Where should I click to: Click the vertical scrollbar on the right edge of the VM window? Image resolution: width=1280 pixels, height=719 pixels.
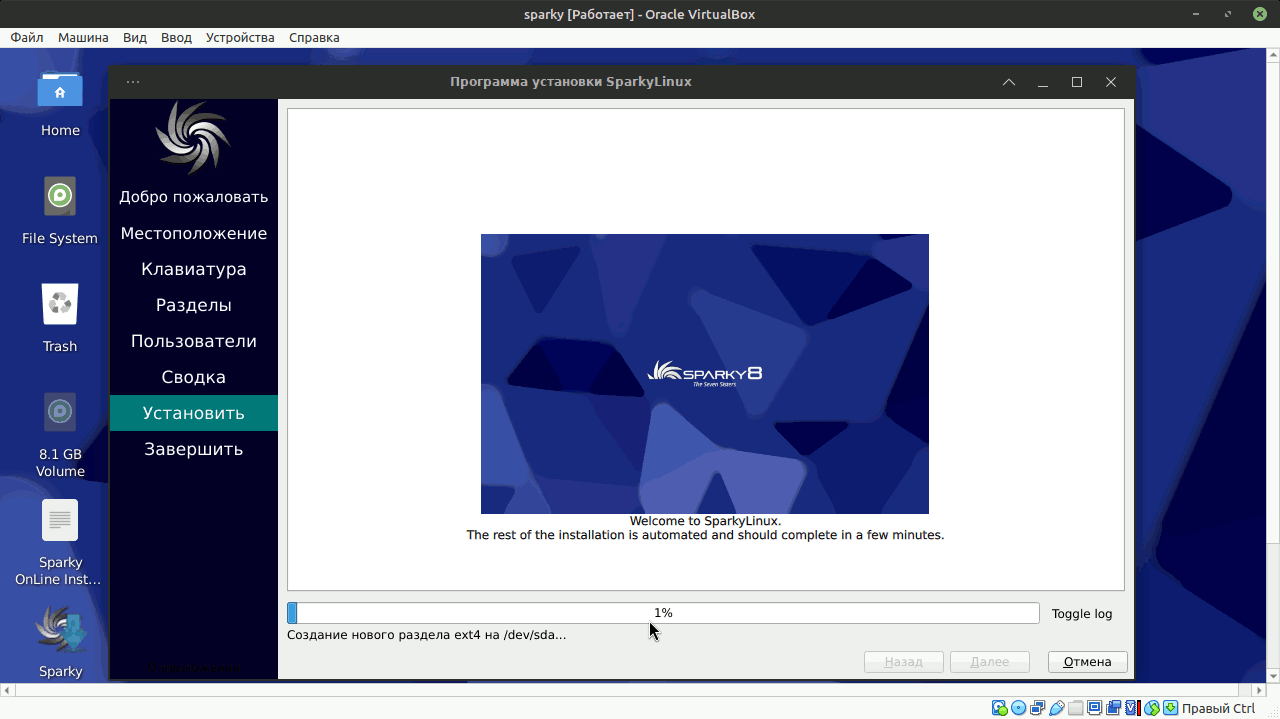[1273, 365]
